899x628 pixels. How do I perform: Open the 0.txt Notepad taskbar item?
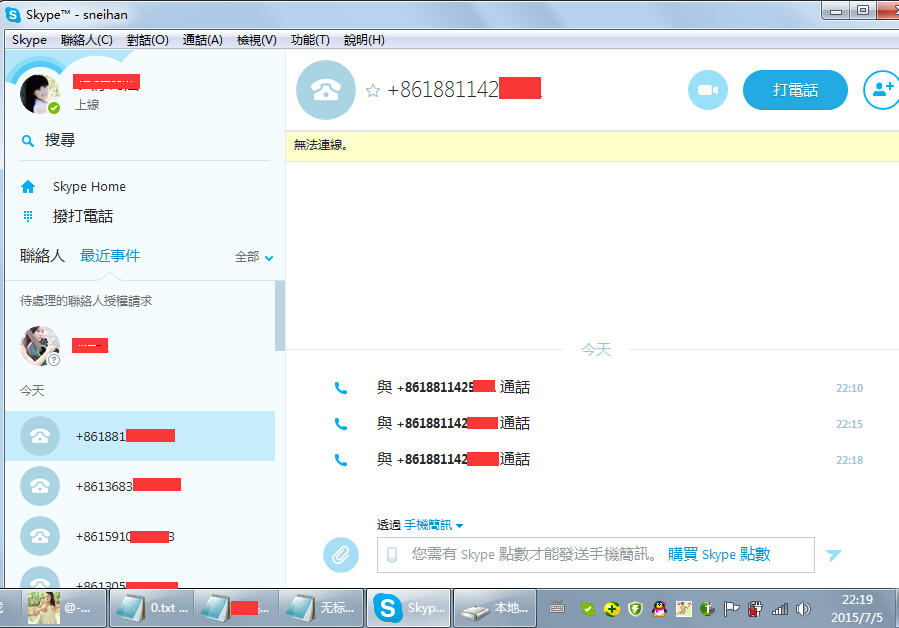click(x=152, y=608)
